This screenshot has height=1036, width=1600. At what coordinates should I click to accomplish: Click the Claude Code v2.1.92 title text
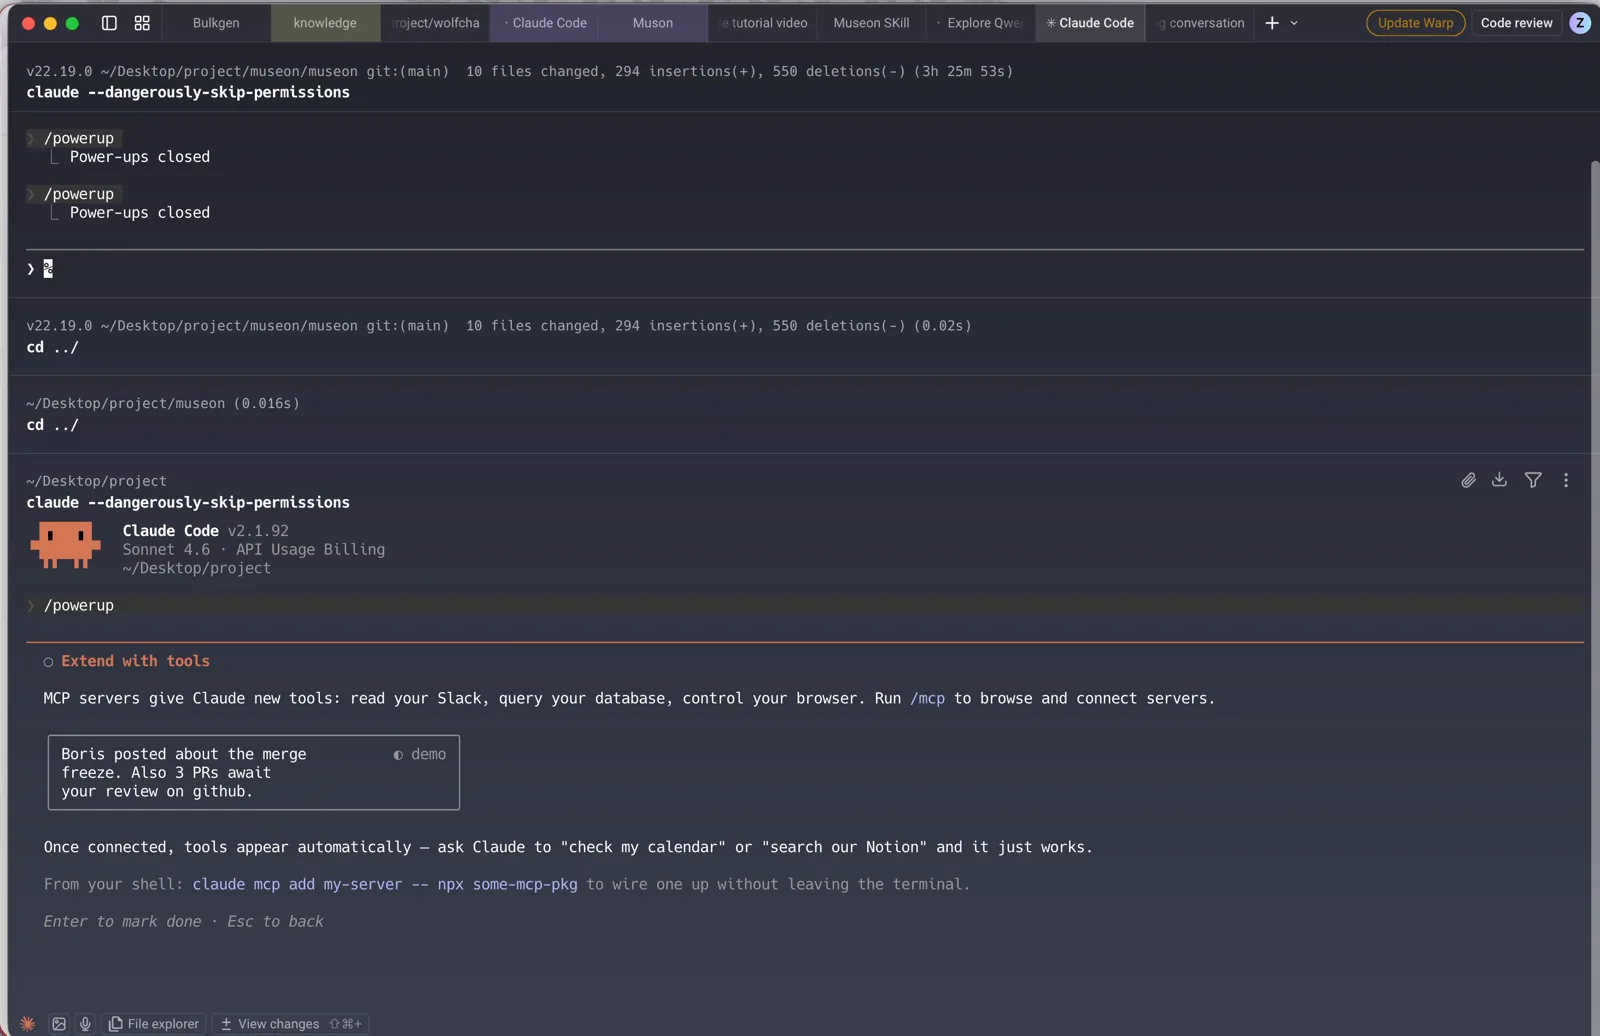pos(205,531)
